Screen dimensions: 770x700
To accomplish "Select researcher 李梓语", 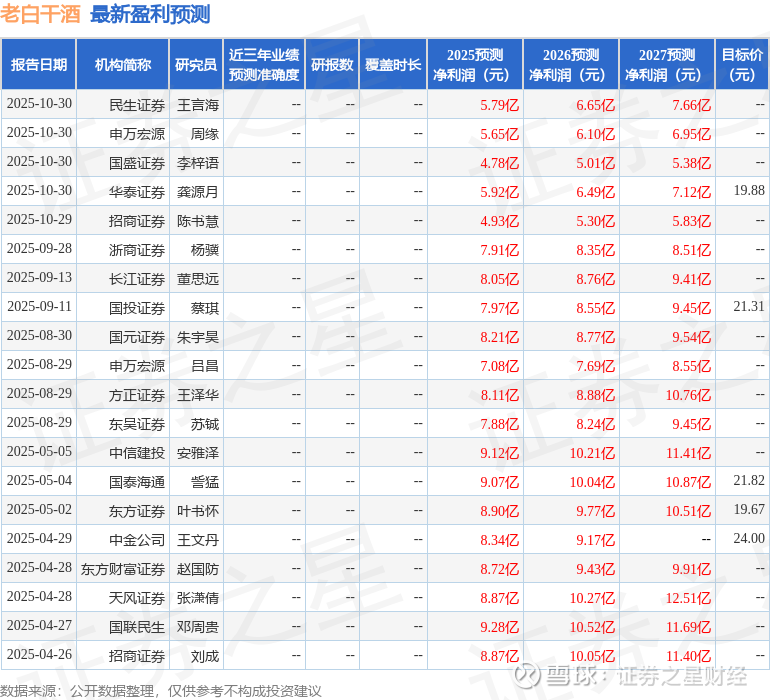I will tap(197, 163).
